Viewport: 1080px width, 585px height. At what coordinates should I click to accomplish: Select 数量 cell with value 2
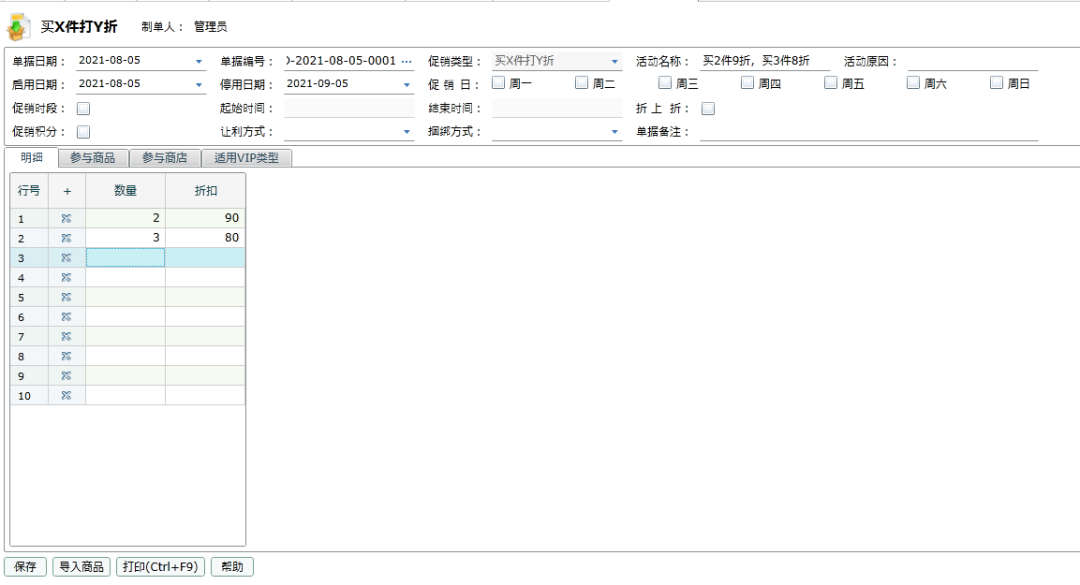125,218
